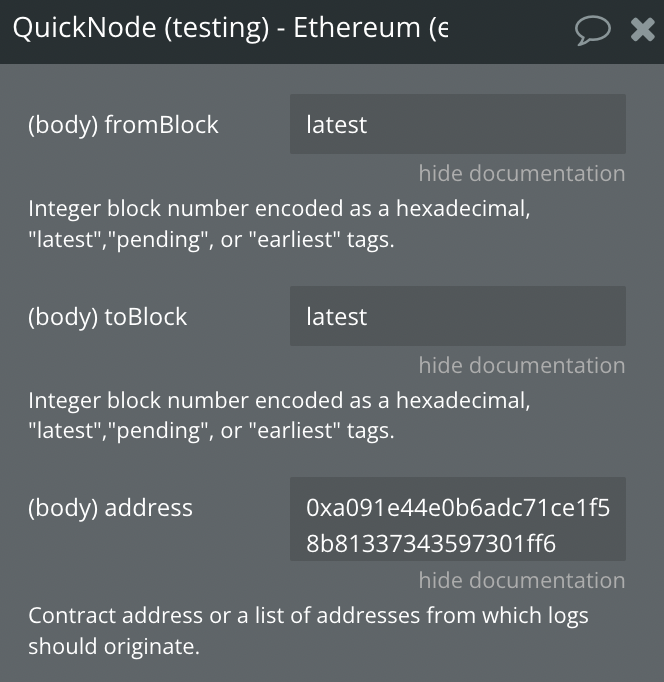Image resolution: width=664 pixels, height=682 pixels.
Task: Open the comment speech bubble icon
Action: click(x=593, y=30)
